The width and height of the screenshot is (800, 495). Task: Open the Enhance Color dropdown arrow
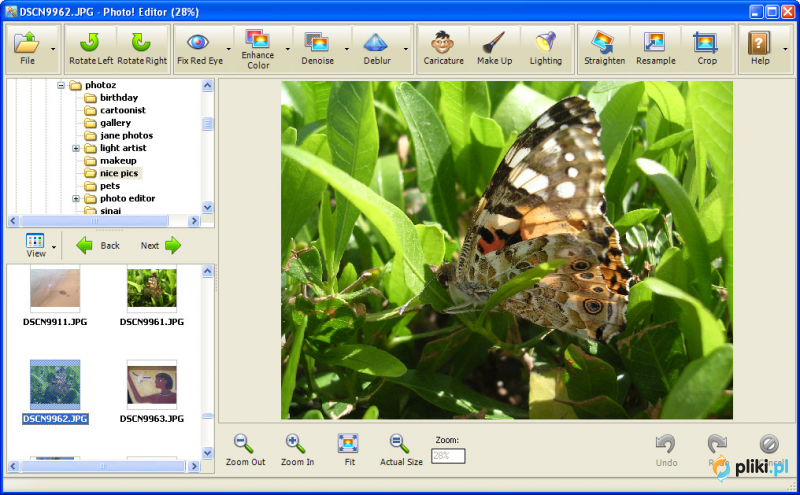[288, 49]
